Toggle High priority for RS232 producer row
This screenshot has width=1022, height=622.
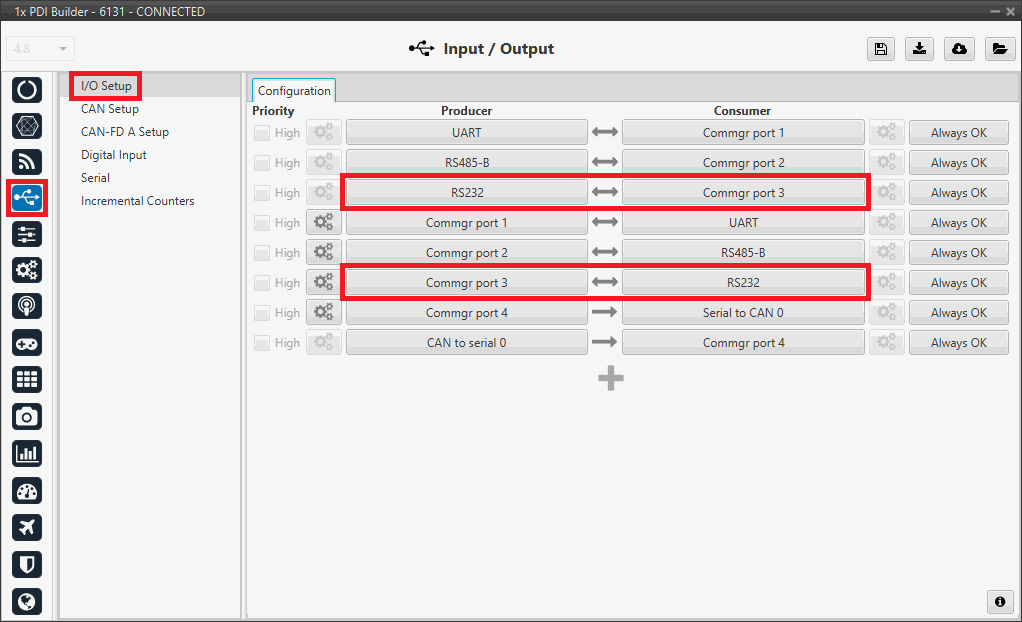(x=262, y=193)
